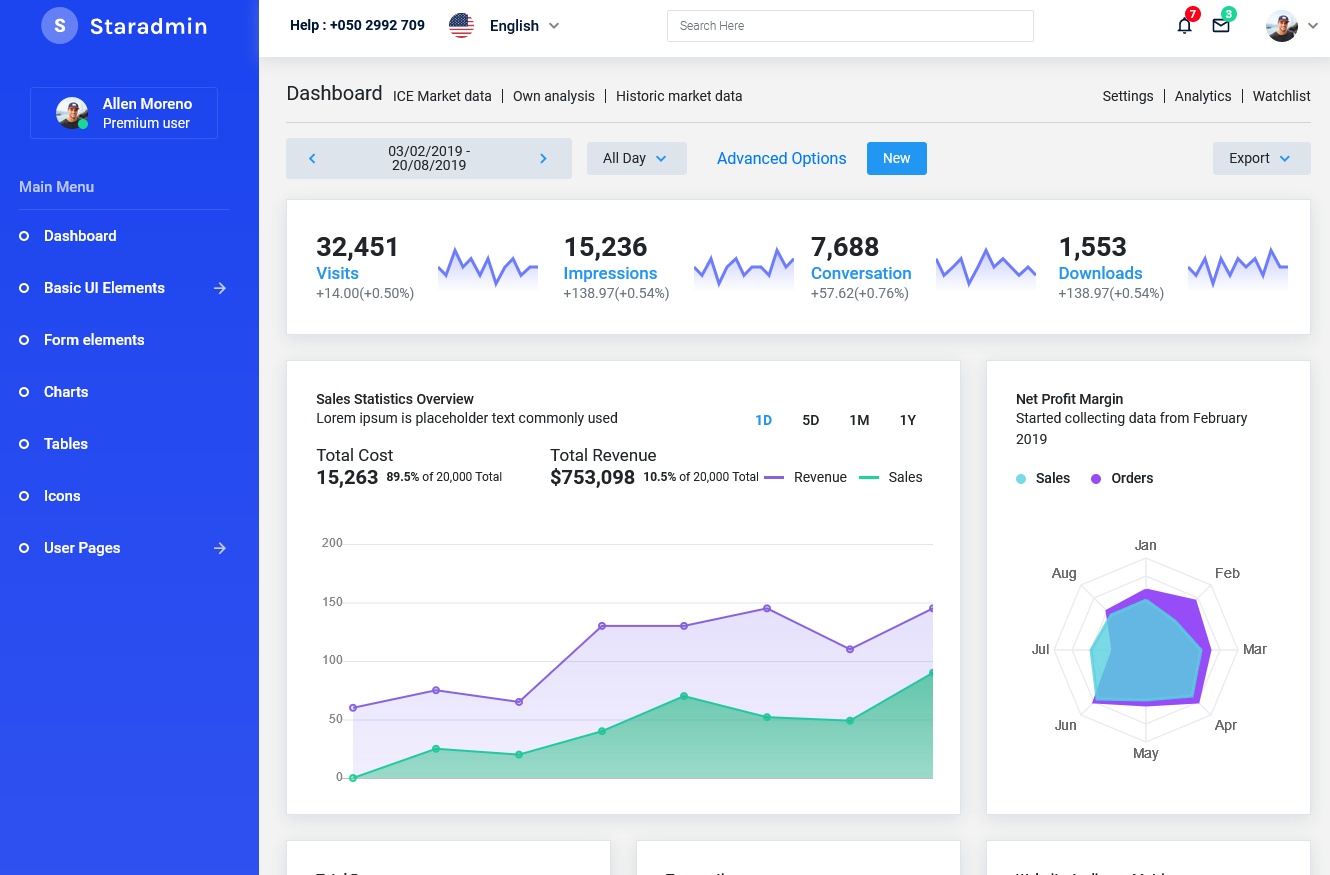Expand Basic UI Elements menu item
Image resolution: width=1330 pixels, height=875 pixels.
104,288
